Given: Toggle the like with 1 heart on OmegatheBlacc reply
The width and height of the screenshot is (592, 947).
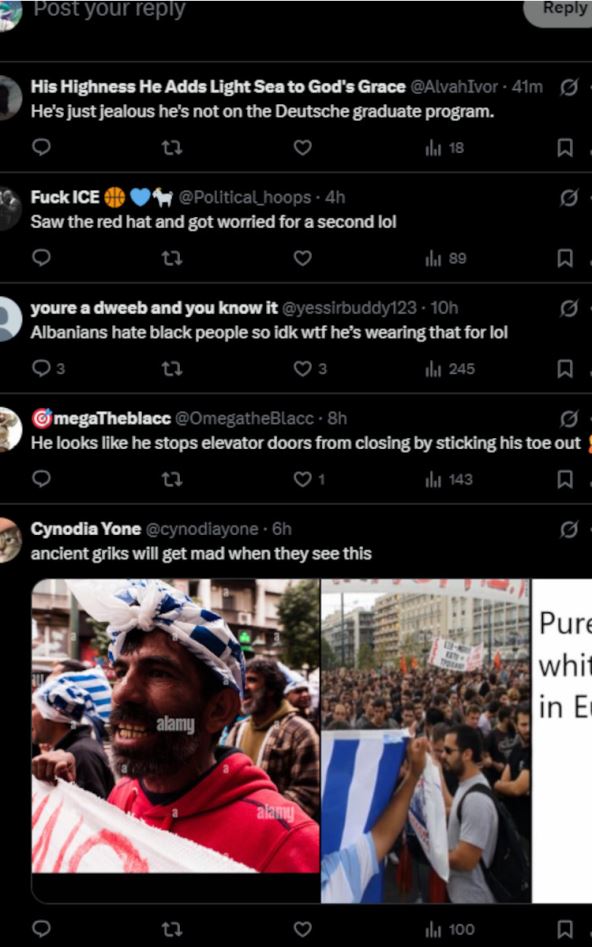Looking at the screenshot, I should (x=309, y=479).
